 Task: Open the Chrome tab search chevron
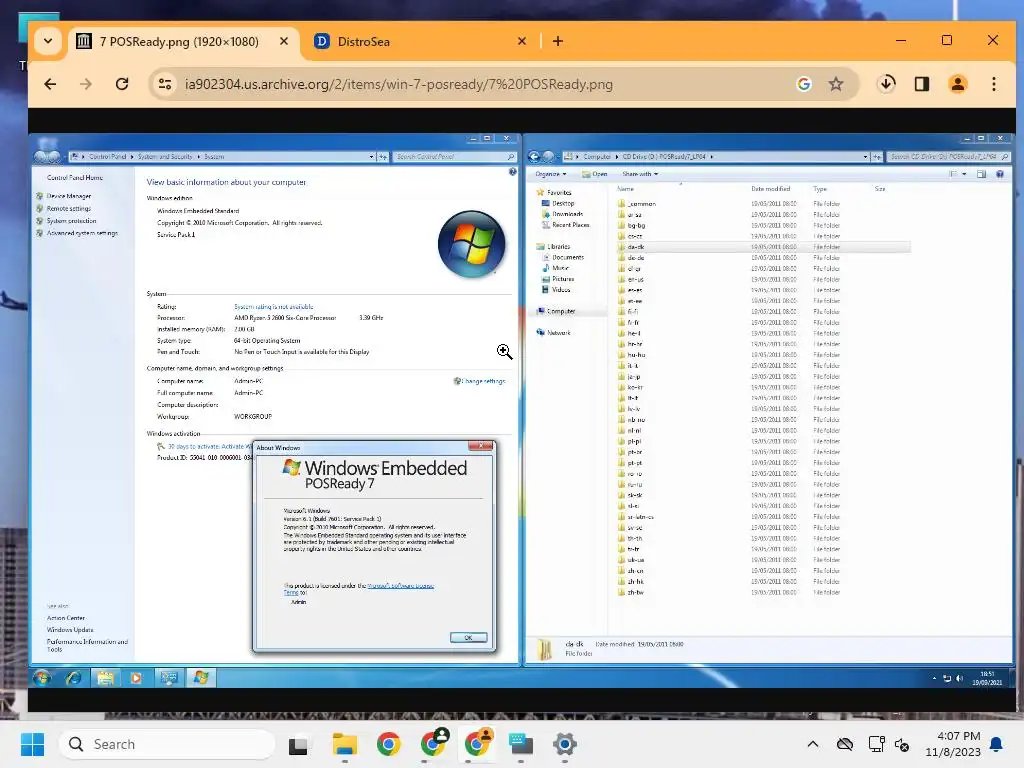point(48,41)
